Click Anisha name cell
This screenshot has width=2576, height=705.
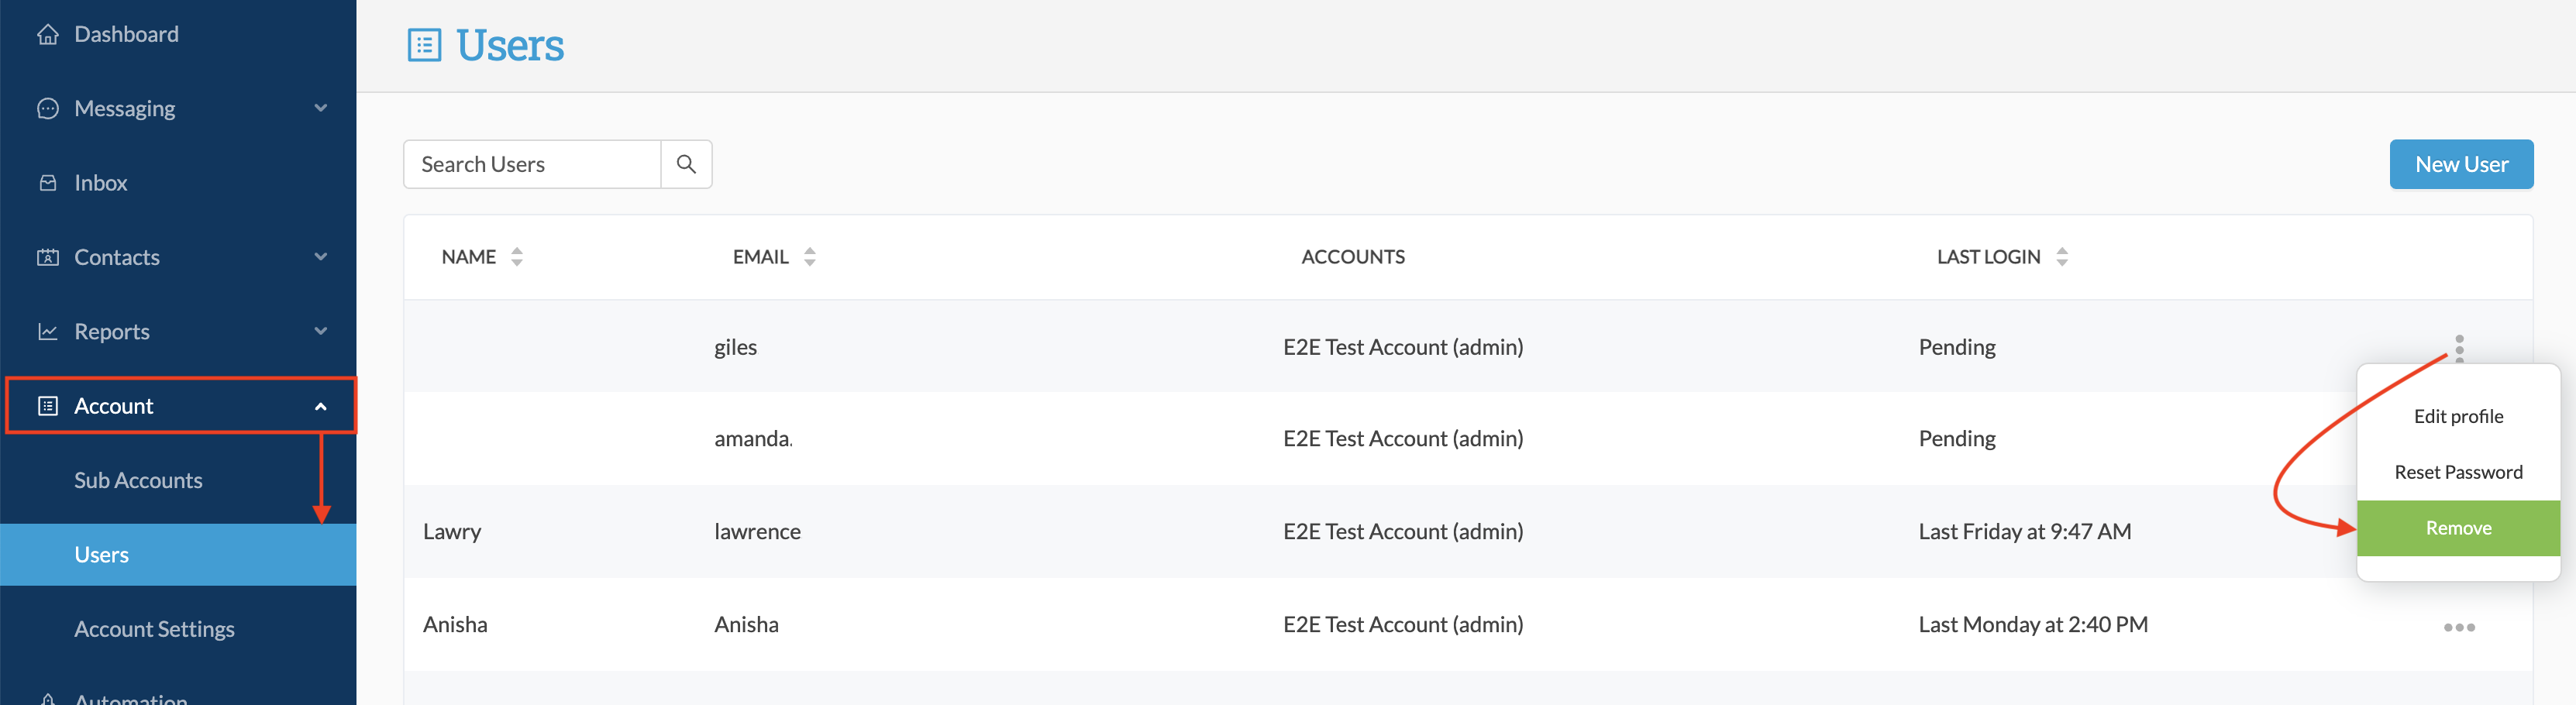point(455,625)
